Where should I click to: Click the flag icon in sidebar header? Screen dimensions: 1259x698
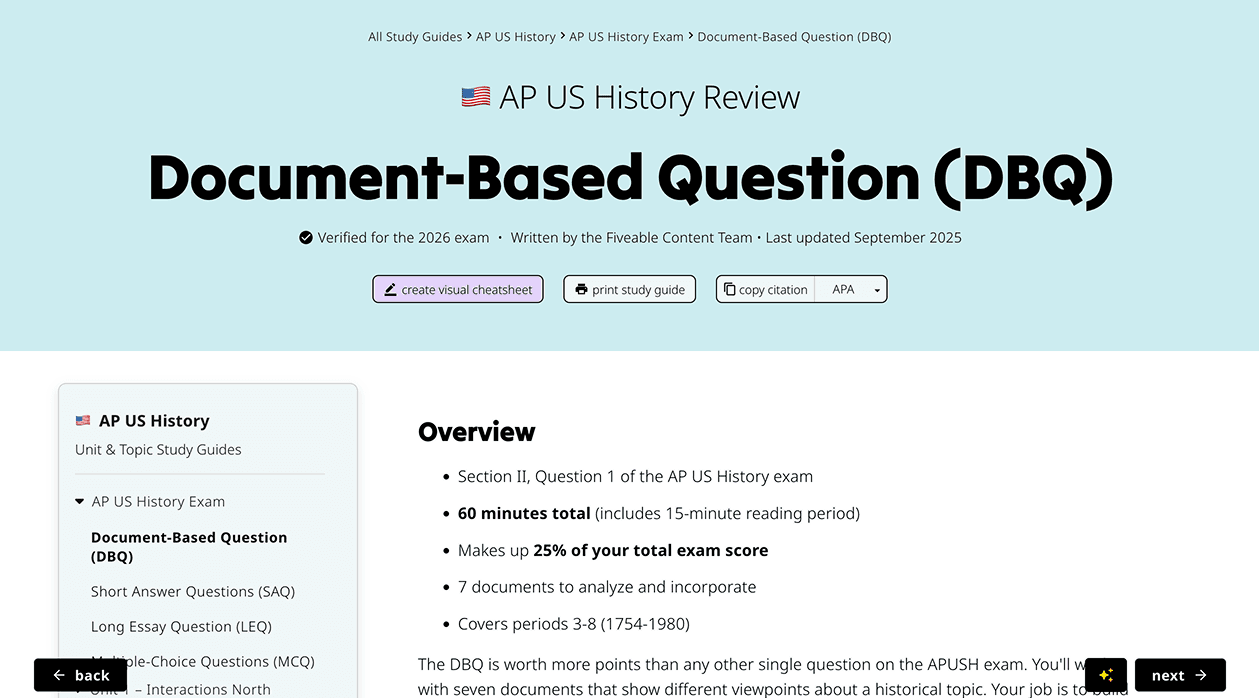click(x=83, y=421)
